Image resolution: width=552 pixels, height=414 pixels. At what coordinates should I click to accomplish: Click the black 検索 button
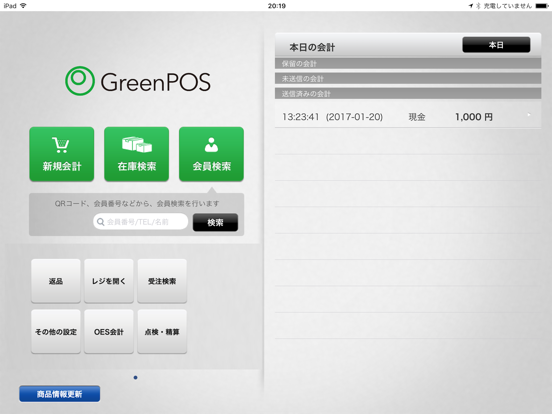click(x=215, y=222)
